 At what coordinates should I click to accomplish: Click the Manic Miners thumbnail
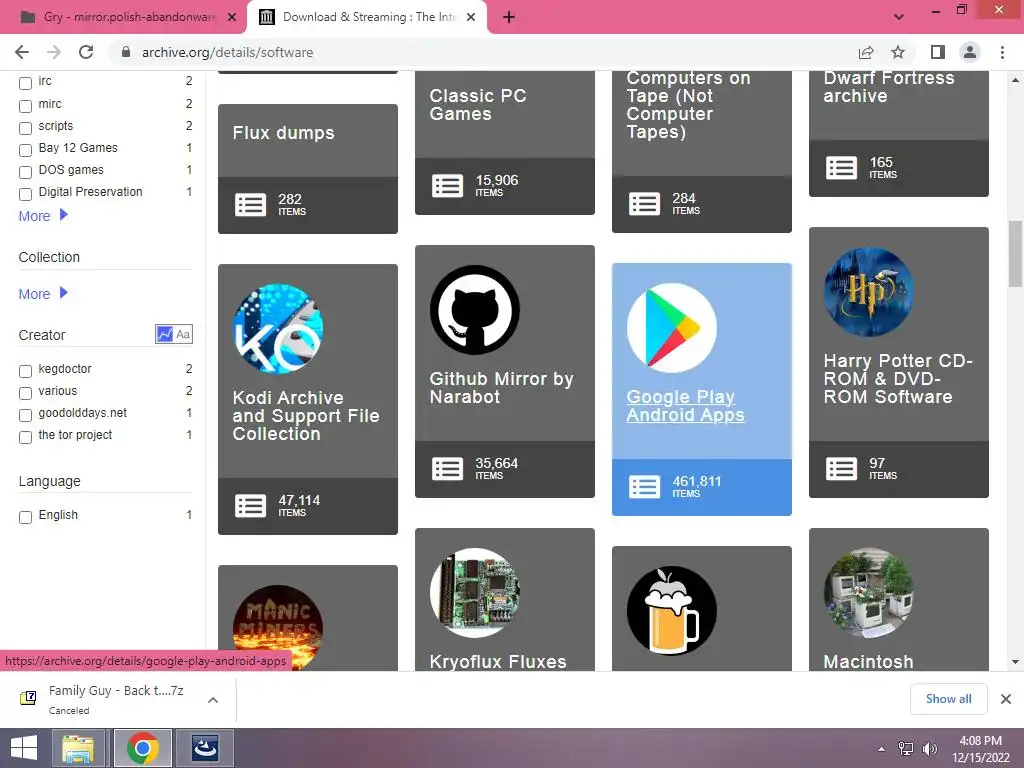click(x=278, y=628)
